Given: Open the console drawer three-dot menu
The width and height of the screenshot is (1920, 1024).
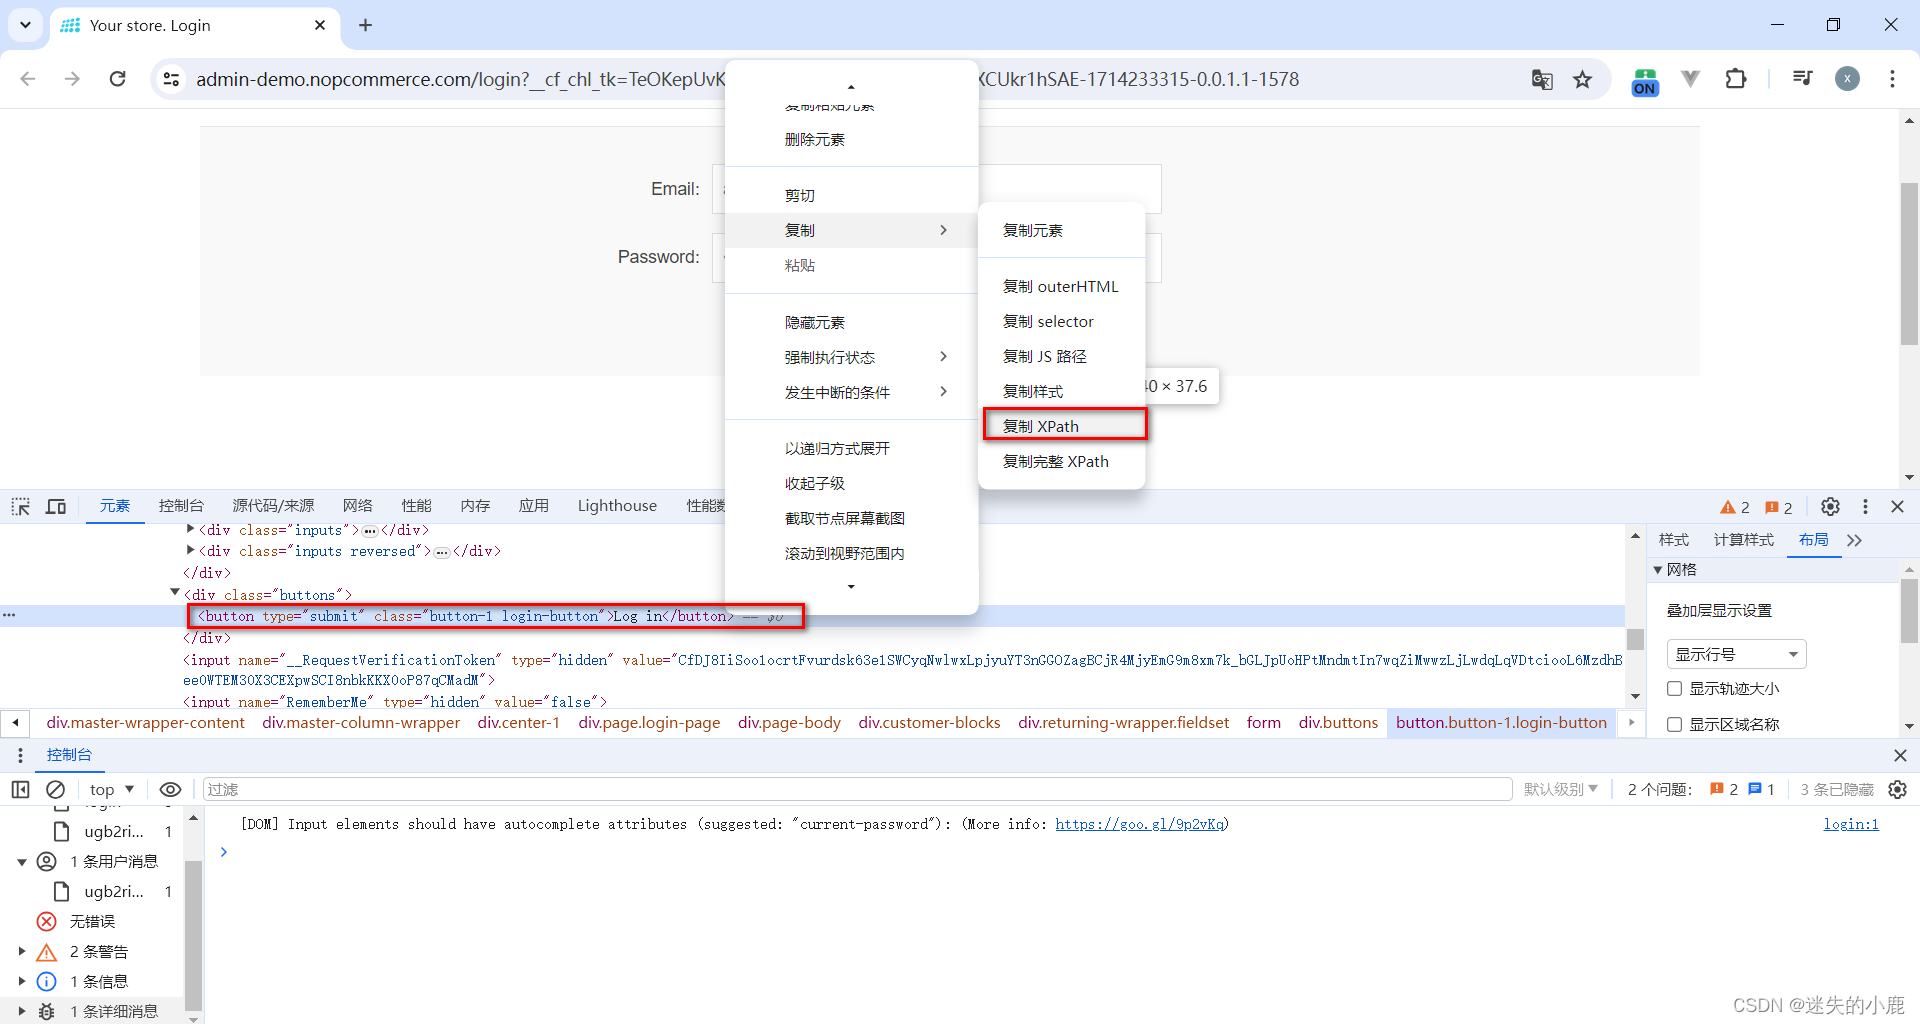Looking at the screenshot, I should (20, 755).
